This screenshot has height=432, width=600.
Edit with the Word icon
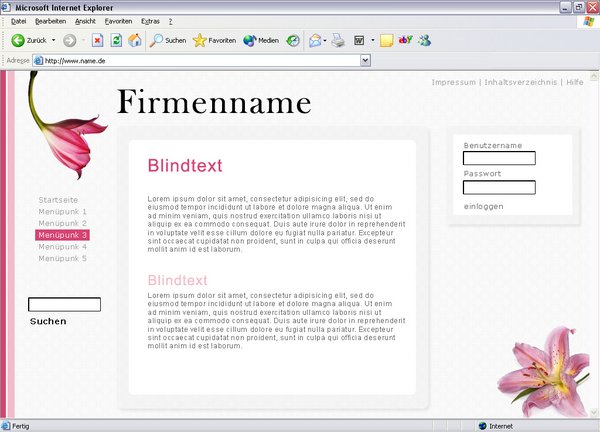359,40
